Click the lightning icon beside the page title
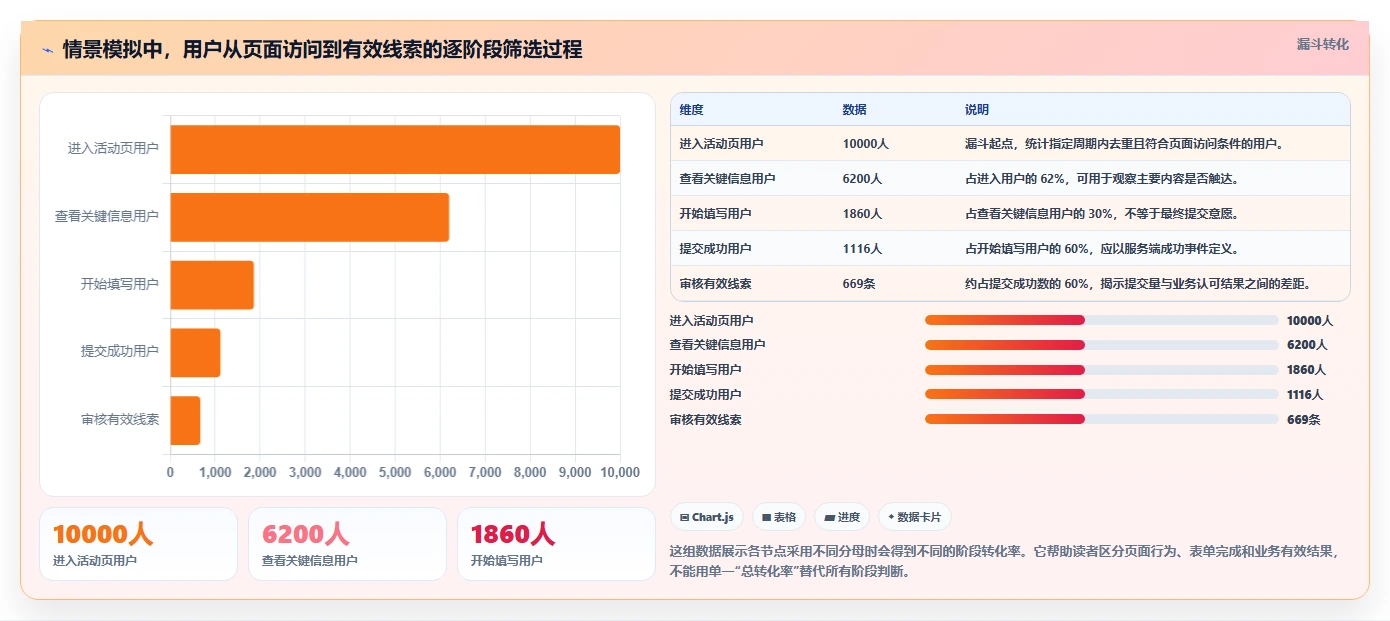 click(x=48, y=50)
